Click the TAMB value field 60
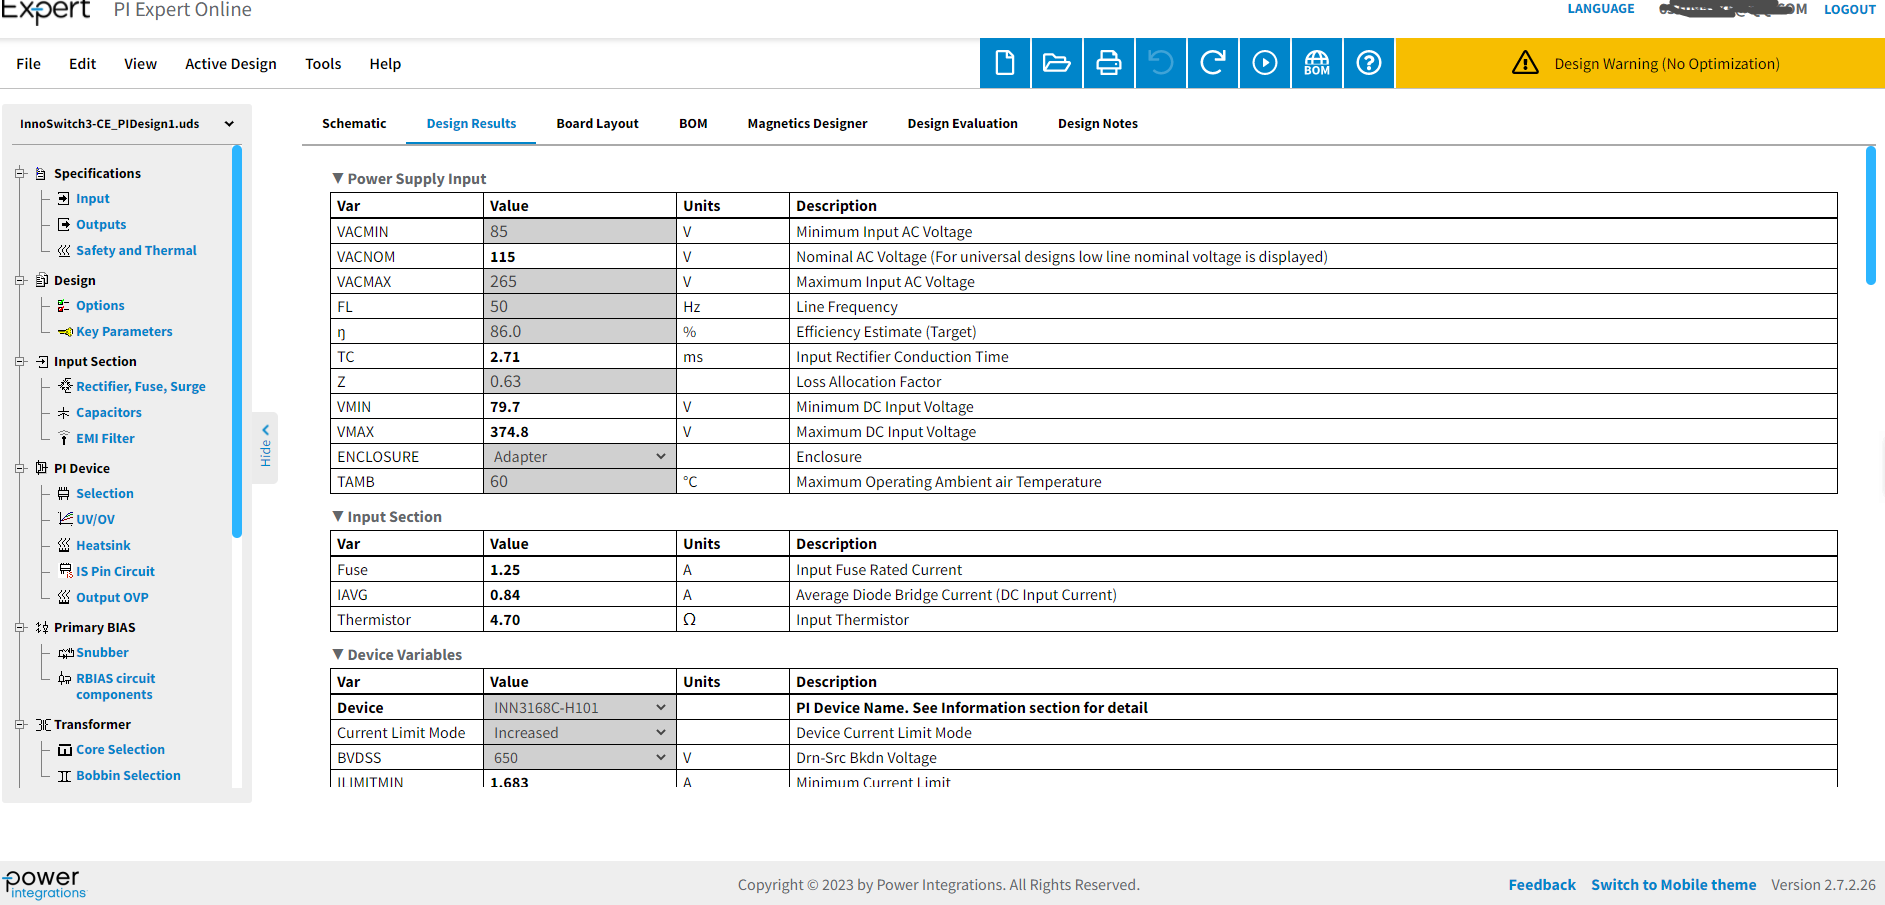 580,481
